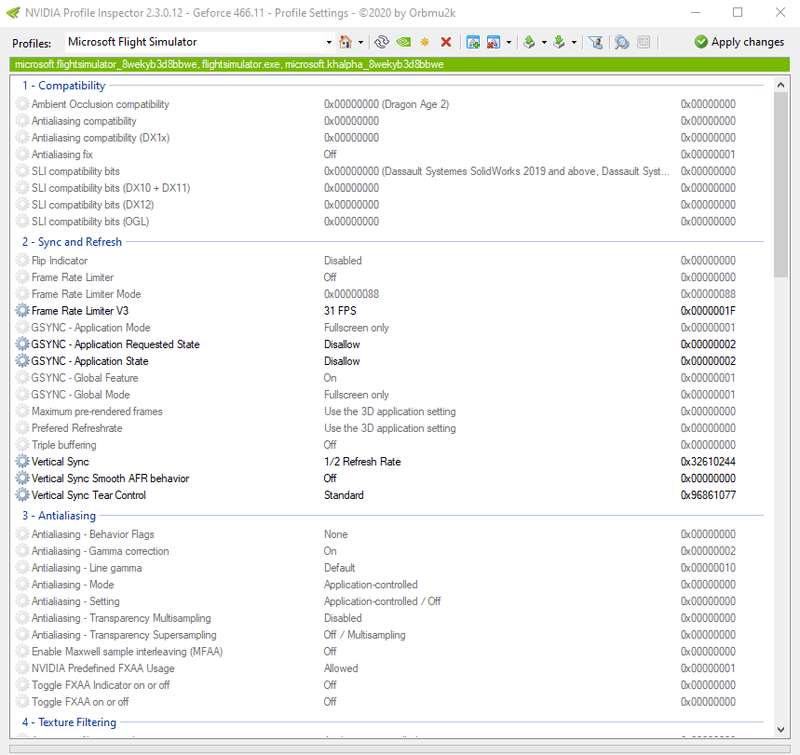Click gear icon beside Ambient Occlusion compatibility

tap(22, 104)
